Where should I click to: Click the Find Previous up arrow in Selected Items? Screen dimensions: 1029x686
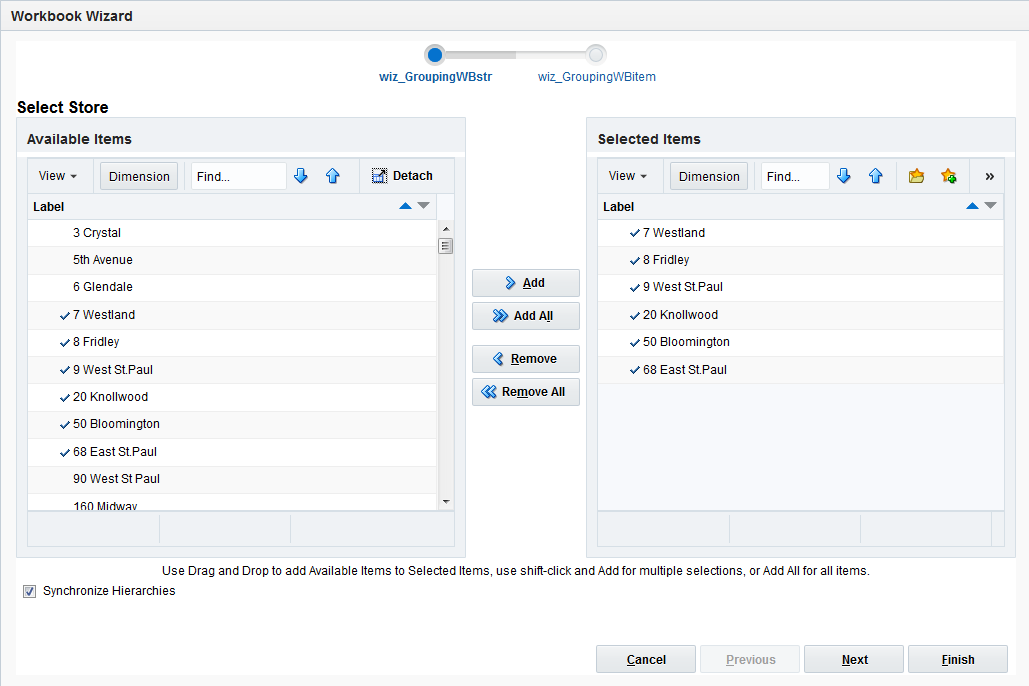click(875, 176)
